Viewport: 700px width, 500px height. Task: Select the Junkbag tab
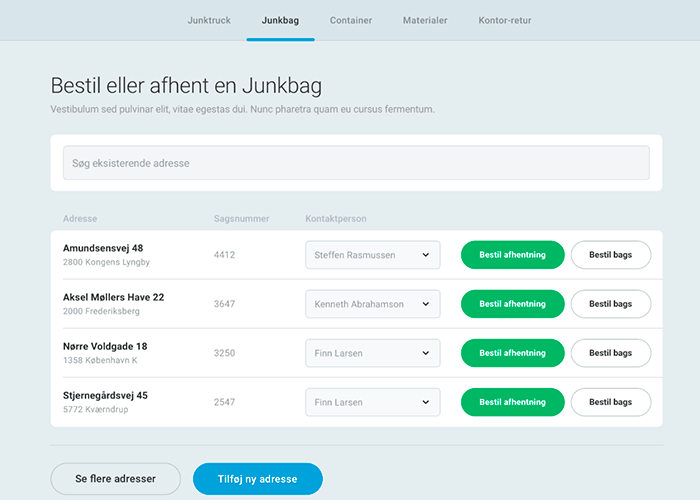click(x=280, y=20)
